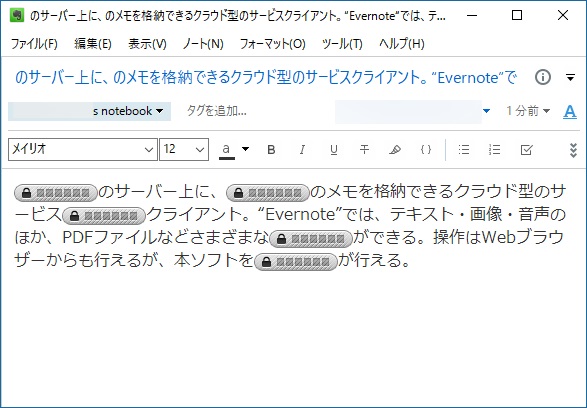The height and width of the screenshot is (408, 587).
Task: Open the フォーマット(O) menu
Action: click(x=273, y=44)
